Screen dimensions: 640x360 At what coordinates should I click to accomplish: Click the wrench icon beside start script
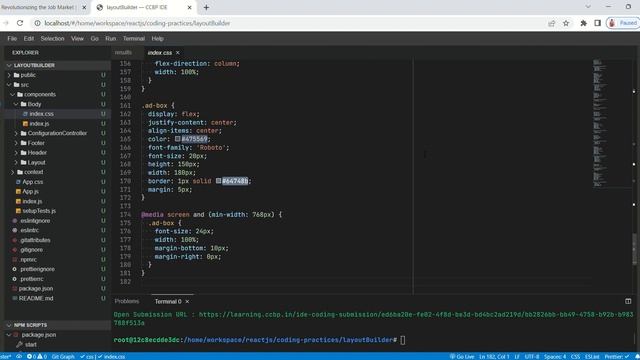[x=19, y=344]
